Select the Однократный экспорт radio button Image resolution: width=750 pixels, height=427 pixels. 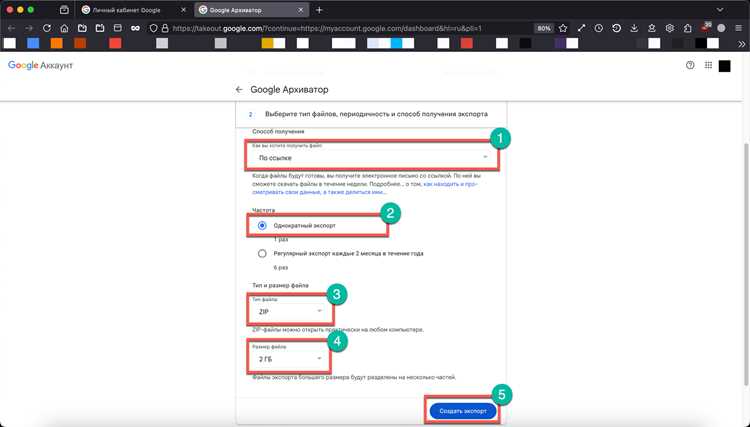point(262,225)
